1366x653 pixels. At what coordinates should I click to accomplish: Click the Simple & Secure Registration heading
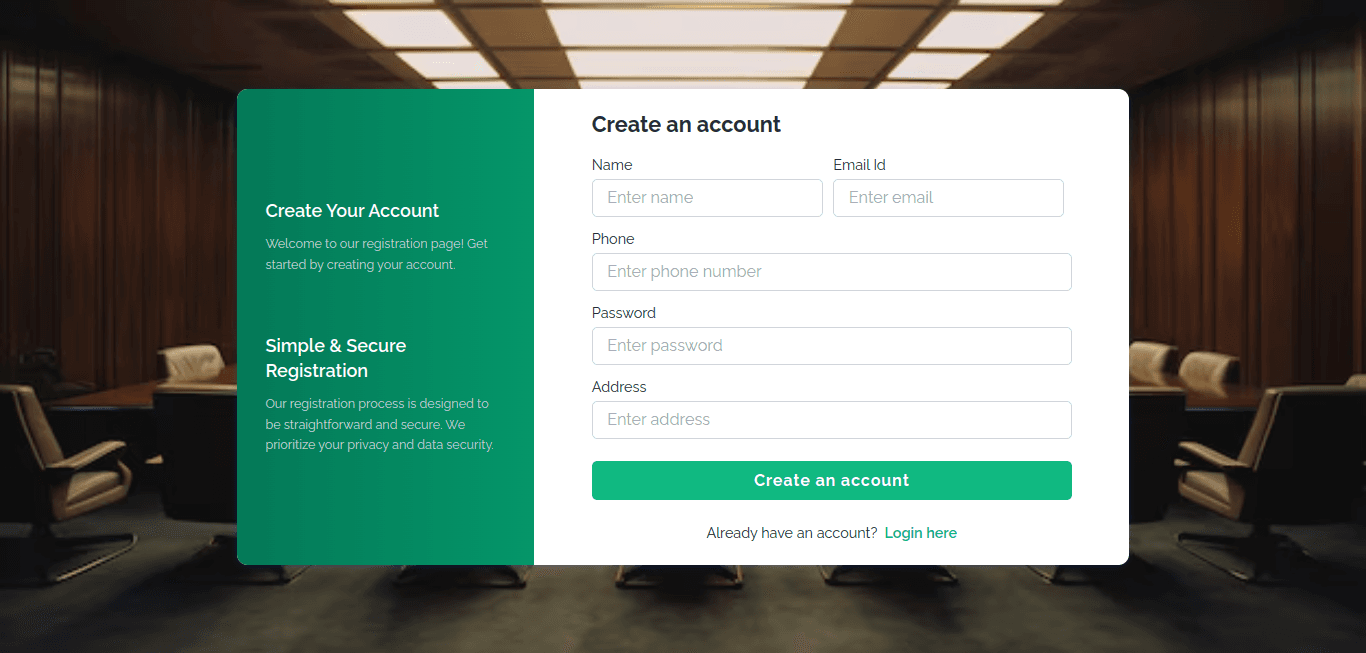(336, 358)
